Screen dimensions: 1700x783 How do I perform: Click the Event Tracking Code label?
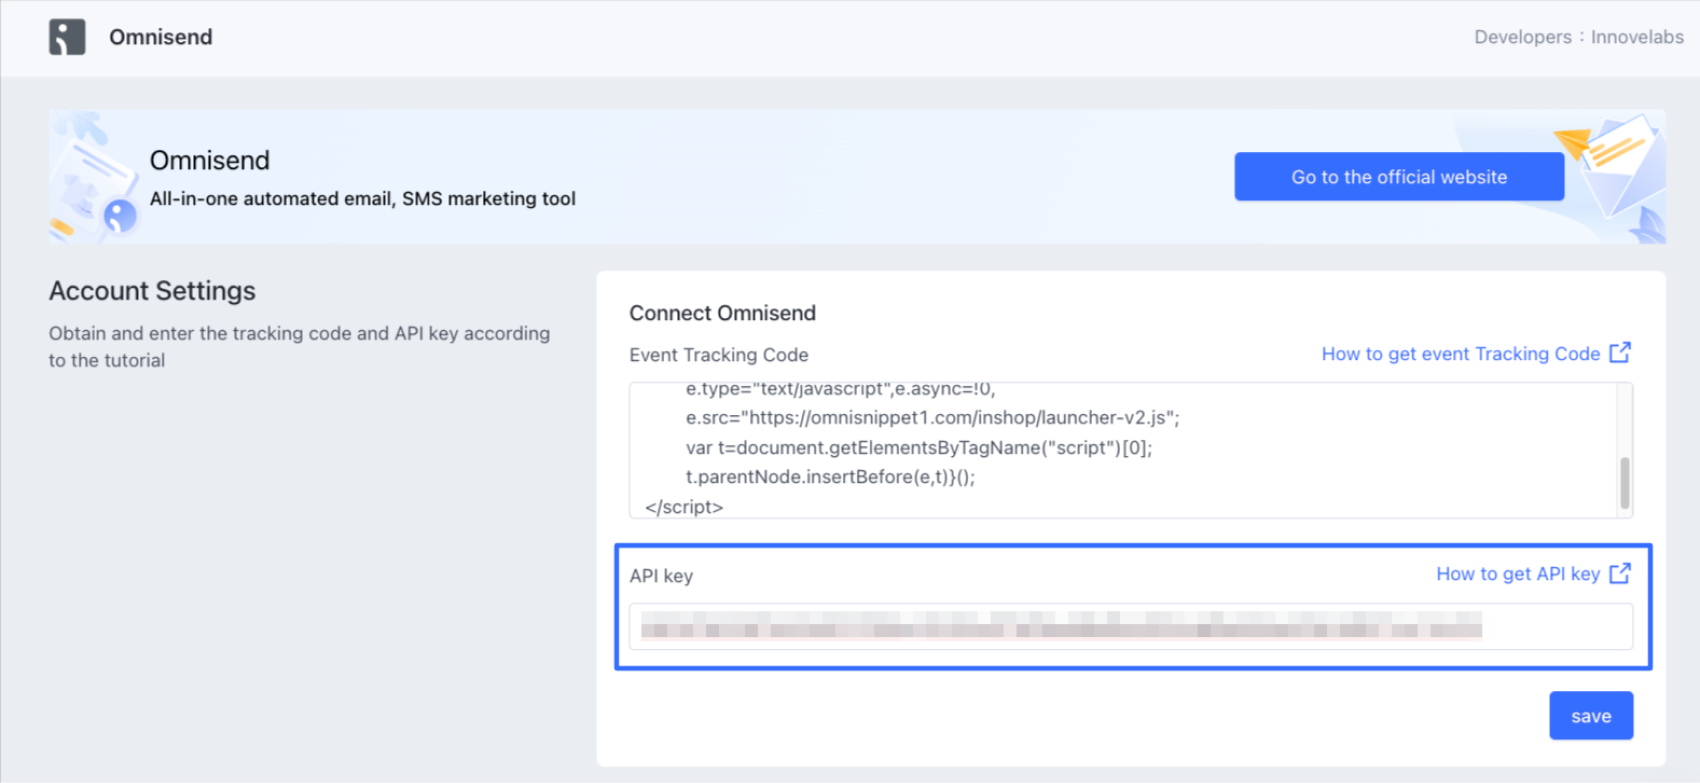click(718, 355)
